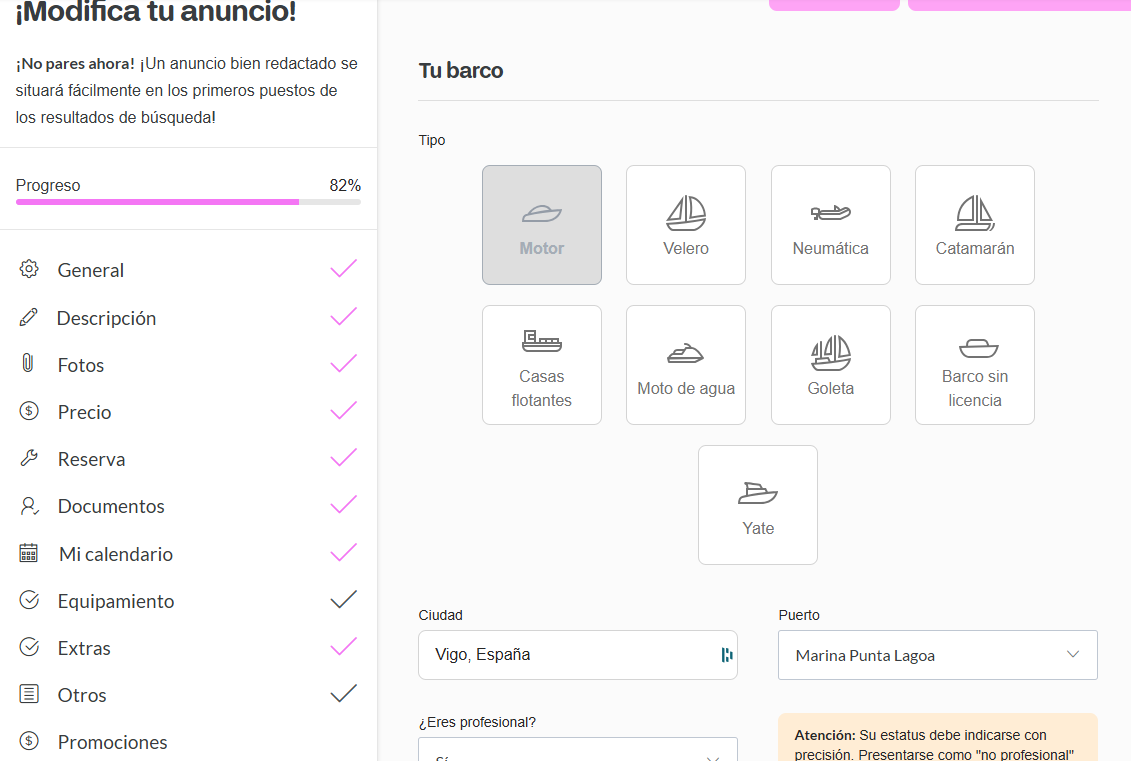Open the Puerto dropdown Marina Punta Lagoa
The width and height of the screenshot is (1131, 761).
click(937, 655)
